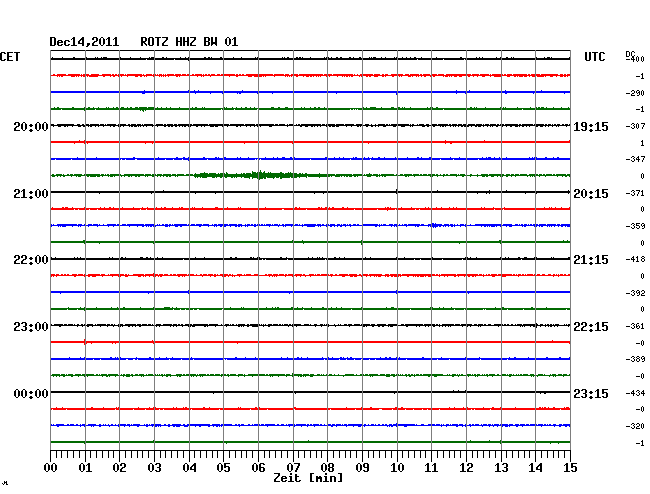Click the minute-axis label 00
This screenshot has width=650, height=494.
pyautogui.click(x=51, y=468)
